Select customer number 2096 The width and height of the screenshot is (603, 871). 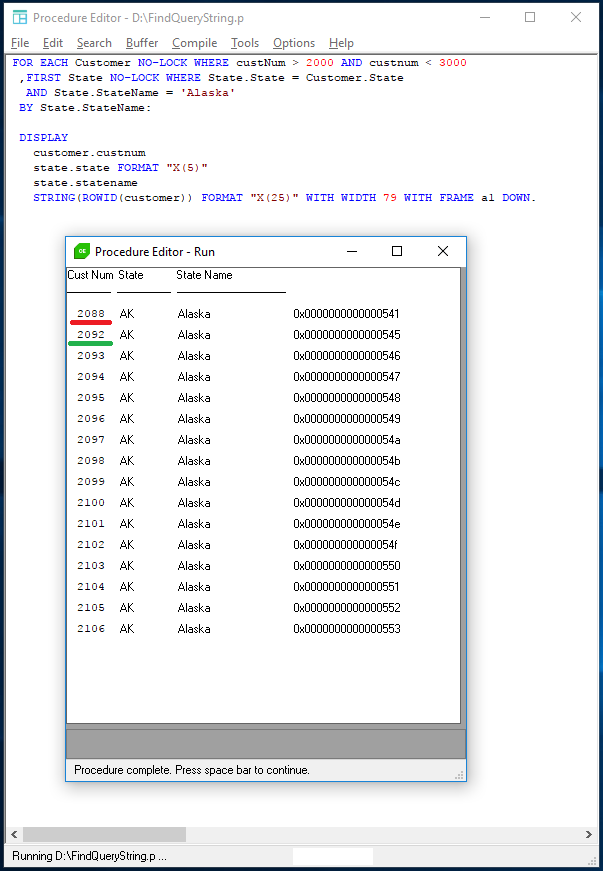pos(91,419)
